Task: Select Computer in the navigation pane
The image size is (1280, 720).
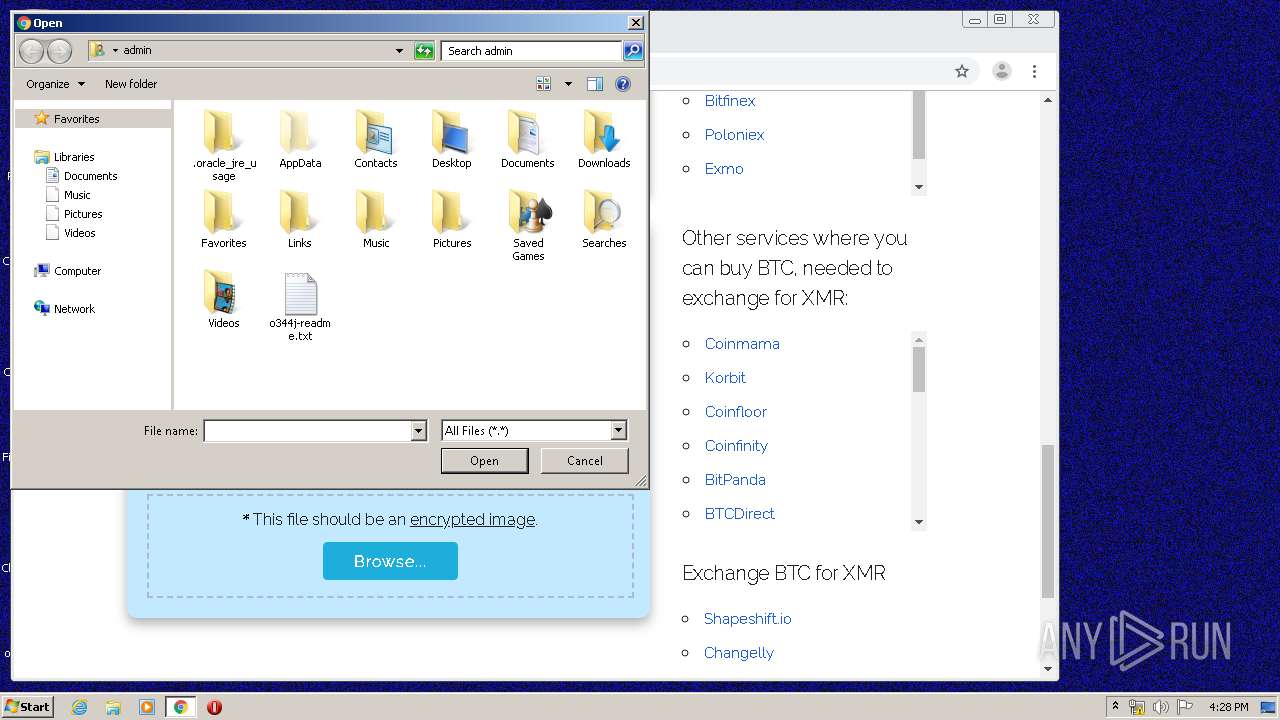Action: (x=77, y=271)
